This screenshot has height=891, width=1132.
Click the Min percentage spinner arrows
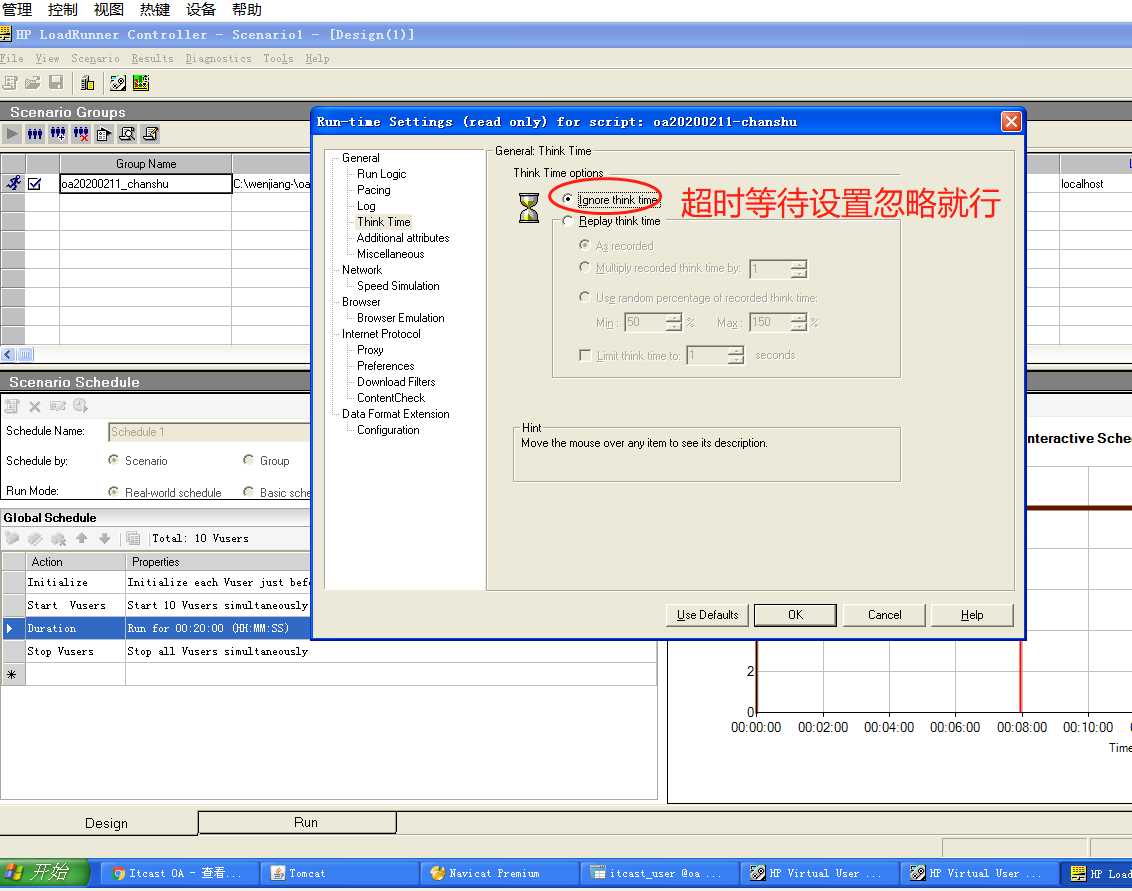coord(674,322)
